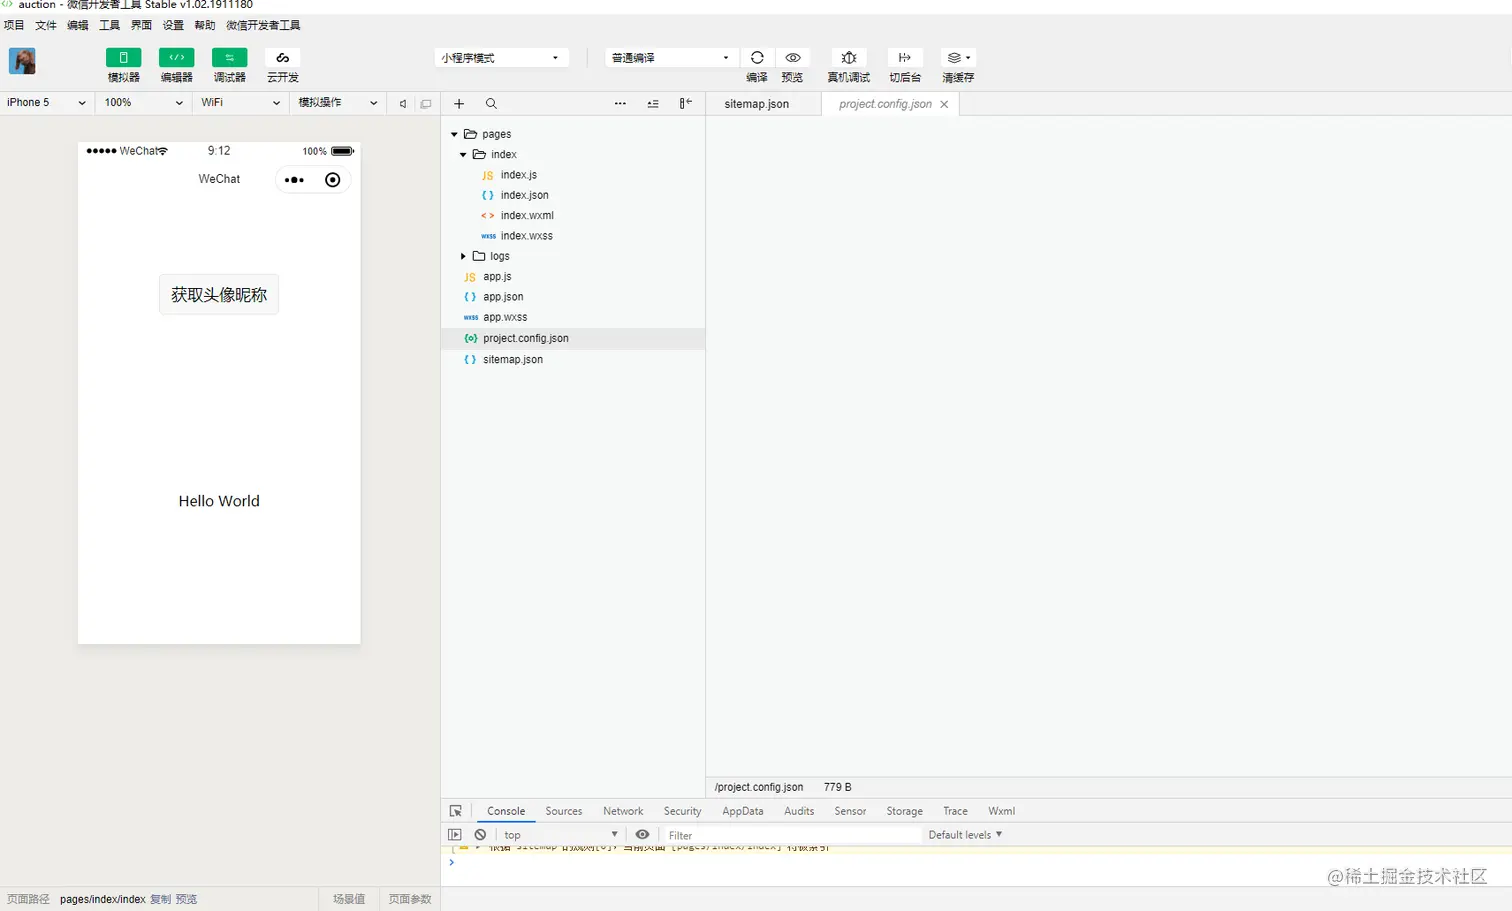
Task: Click the clear console icon
Action: pyautogui.click(x=481, y=835)
